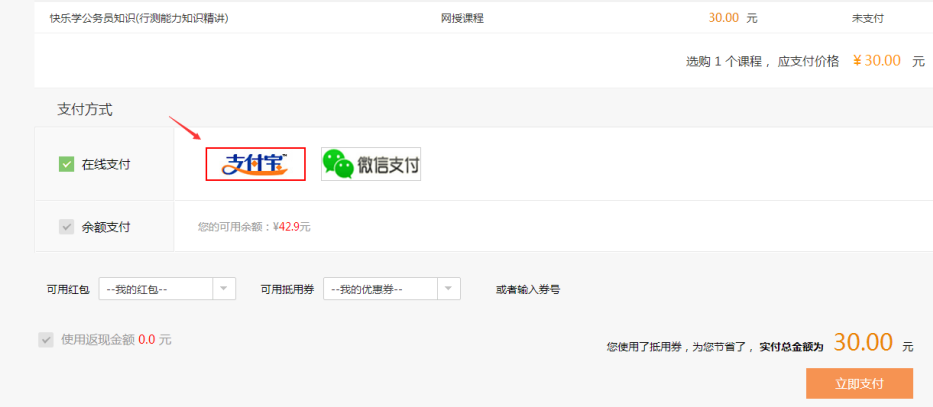Image resolution: width=933 pixels, height=407 pixels.
Task: Click the 网授课程 course type text
Action: point(462,18)
